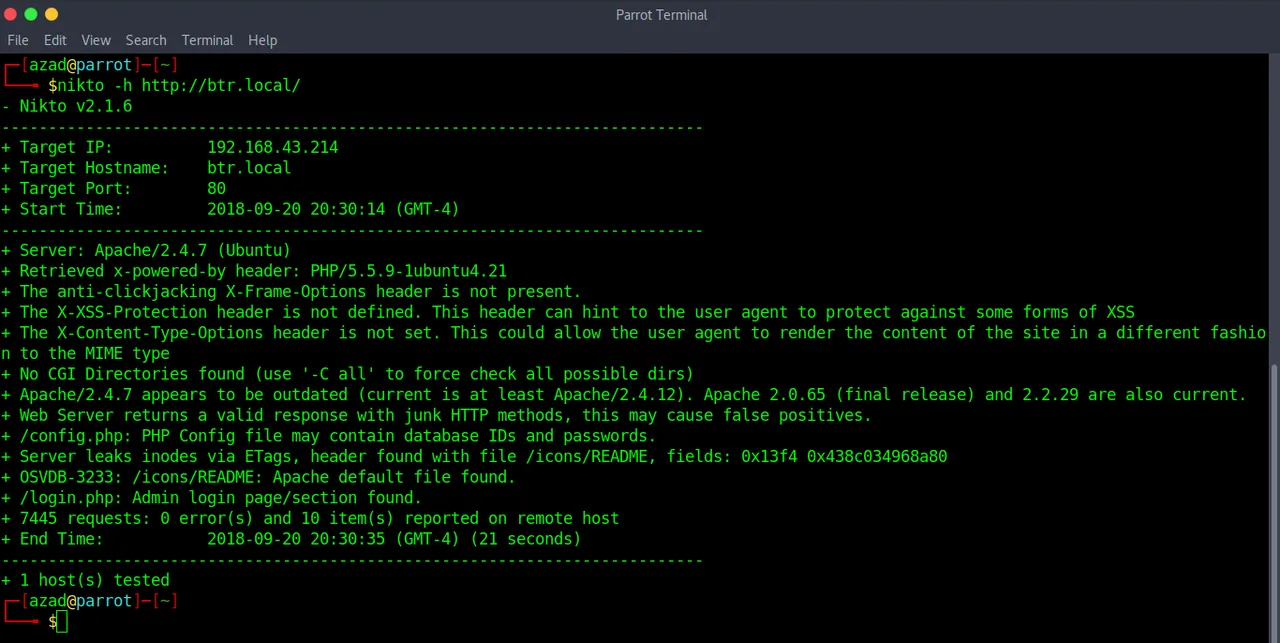Open the File menu
1280x643 pixels.
tap(18, 40)
